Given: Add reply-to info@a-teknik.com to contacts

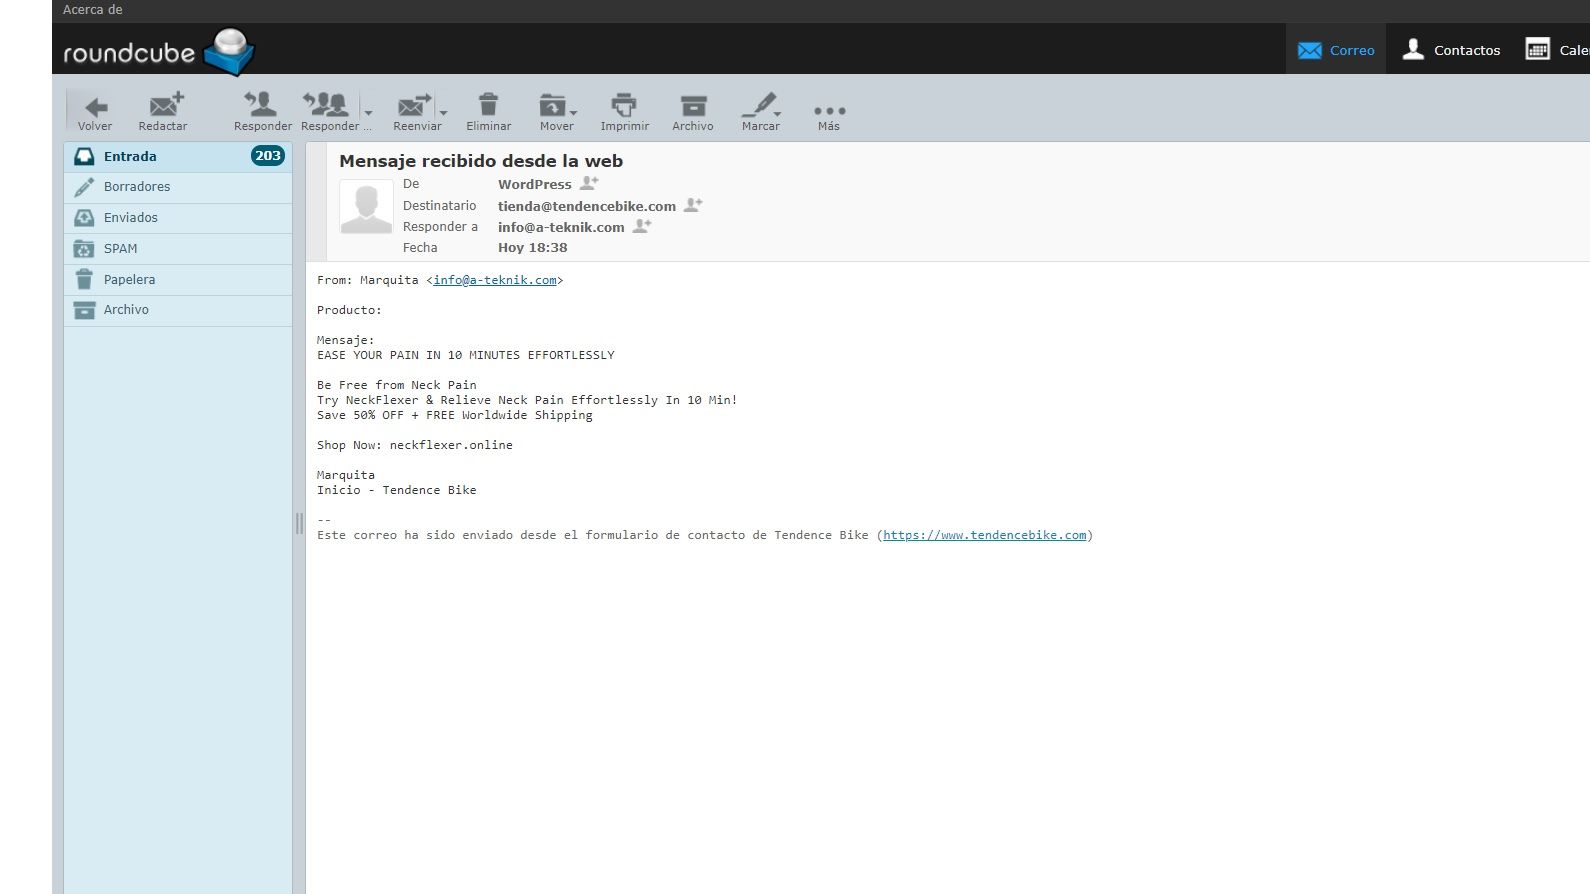Looking at the screenshot, I should pos(642,226).
